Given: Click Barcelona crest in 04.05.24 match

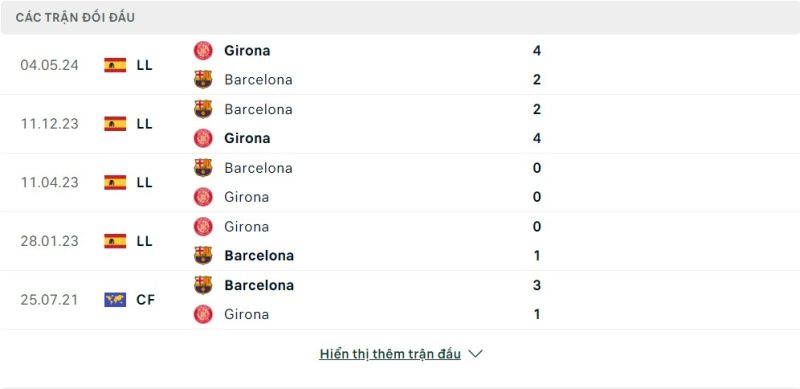Looking at the screenshot, I should tap(203, 80).
